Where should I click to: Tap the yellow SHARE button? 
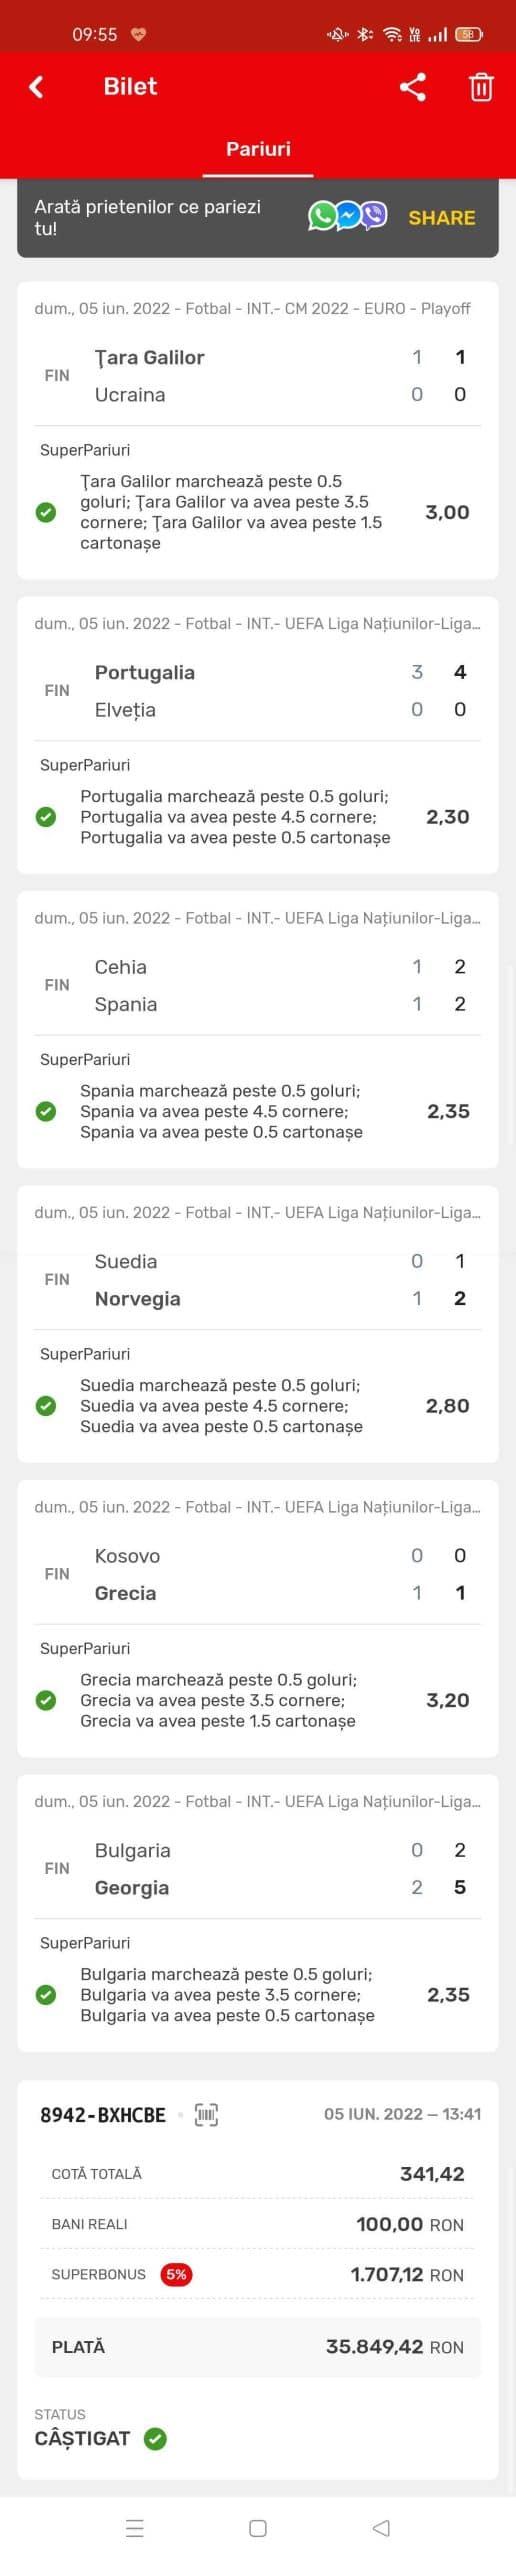point(441,217)
